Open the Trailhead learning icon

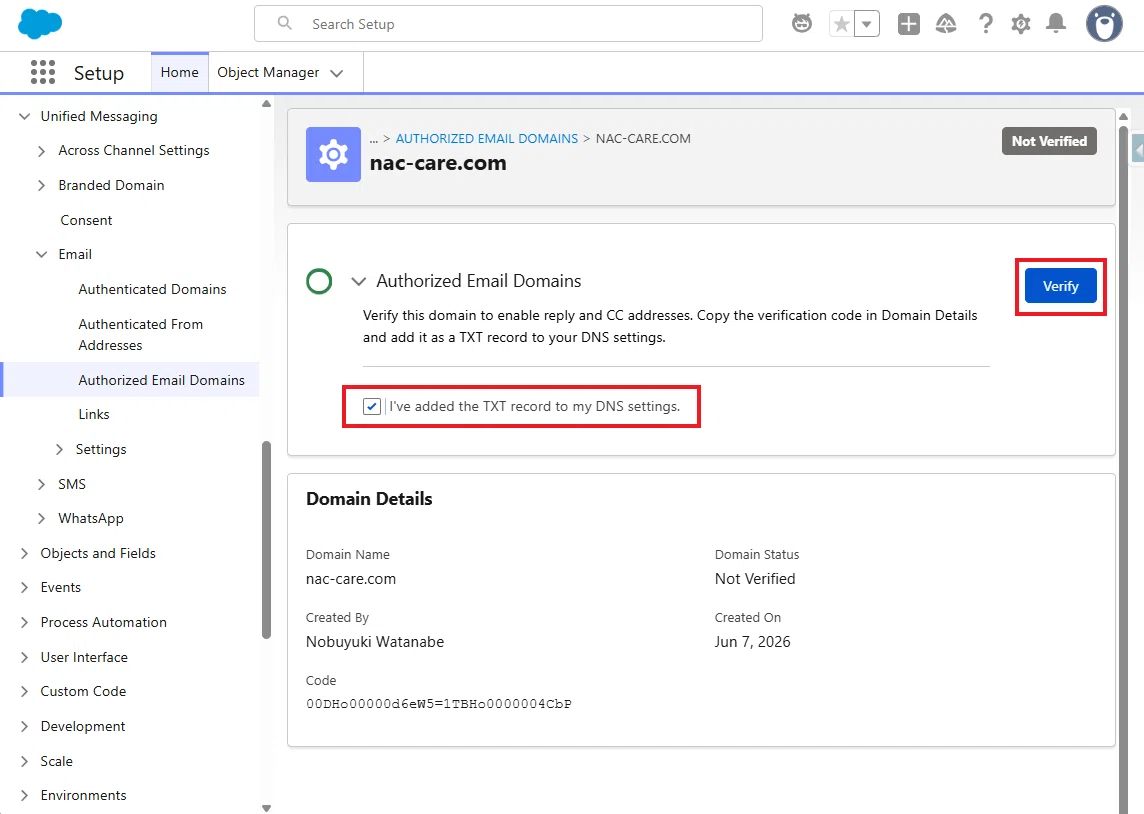pos(946,24)
